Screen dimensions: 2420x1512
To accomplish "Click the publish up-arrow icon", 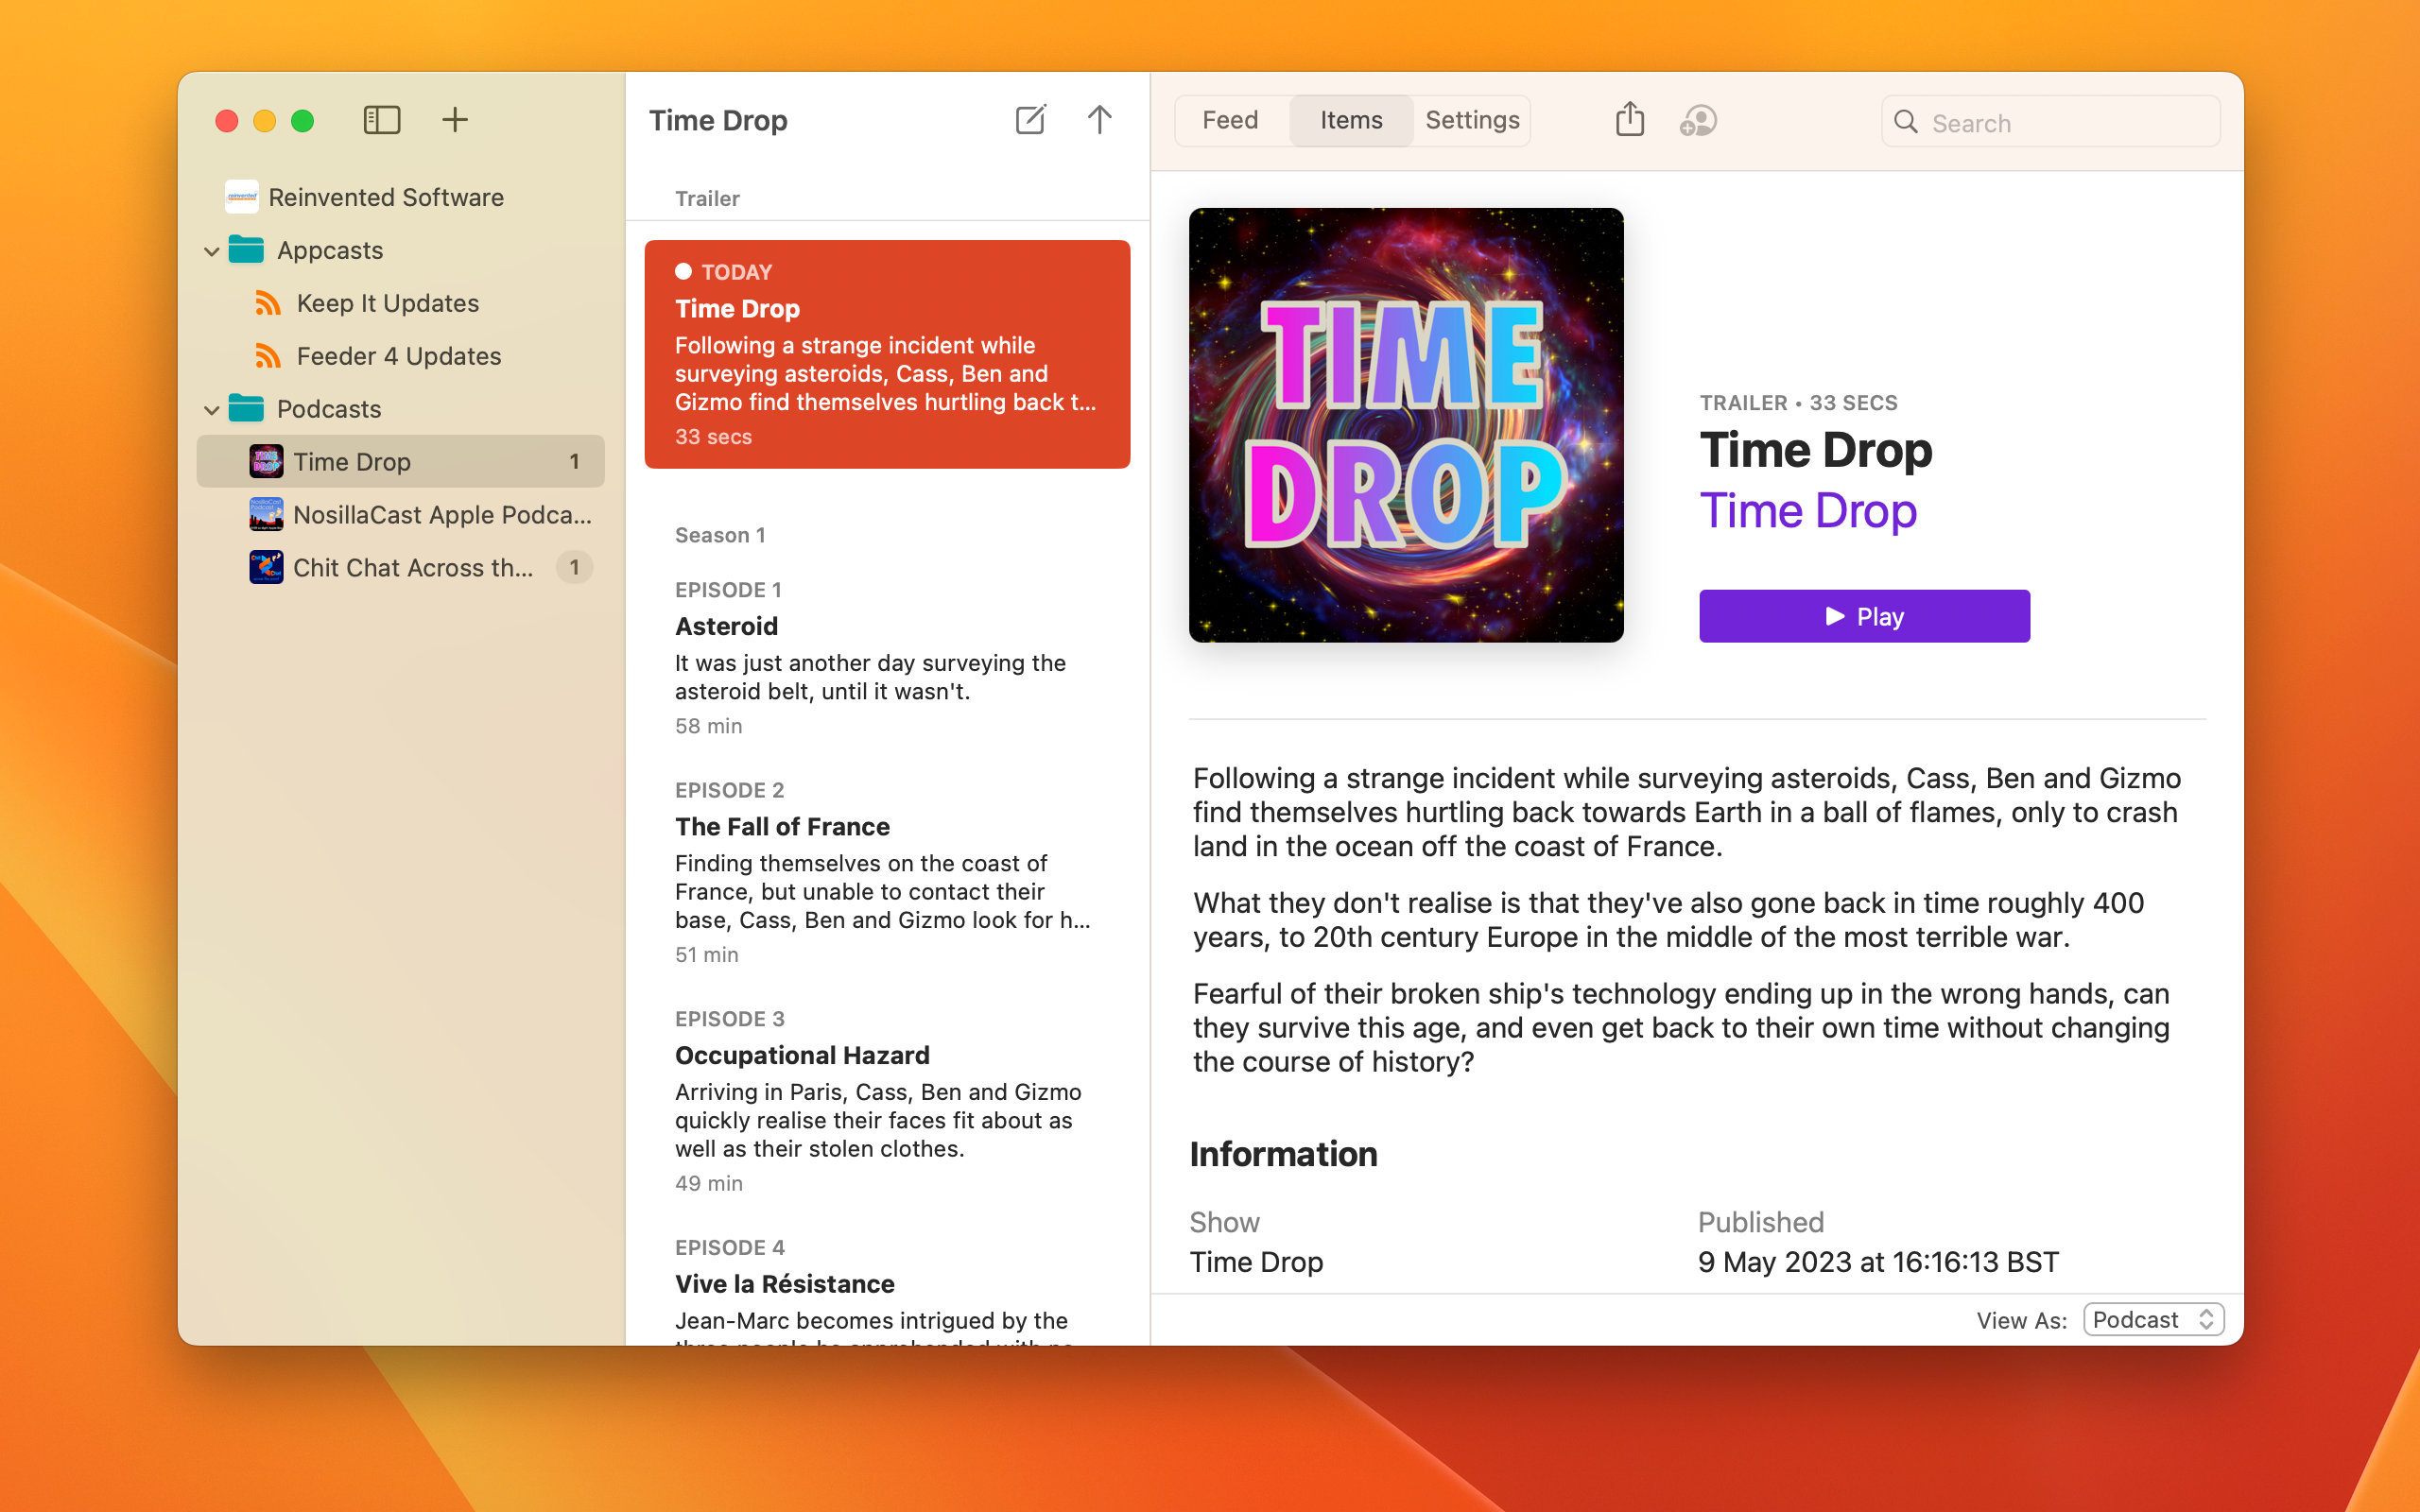I will (1099, 120).
